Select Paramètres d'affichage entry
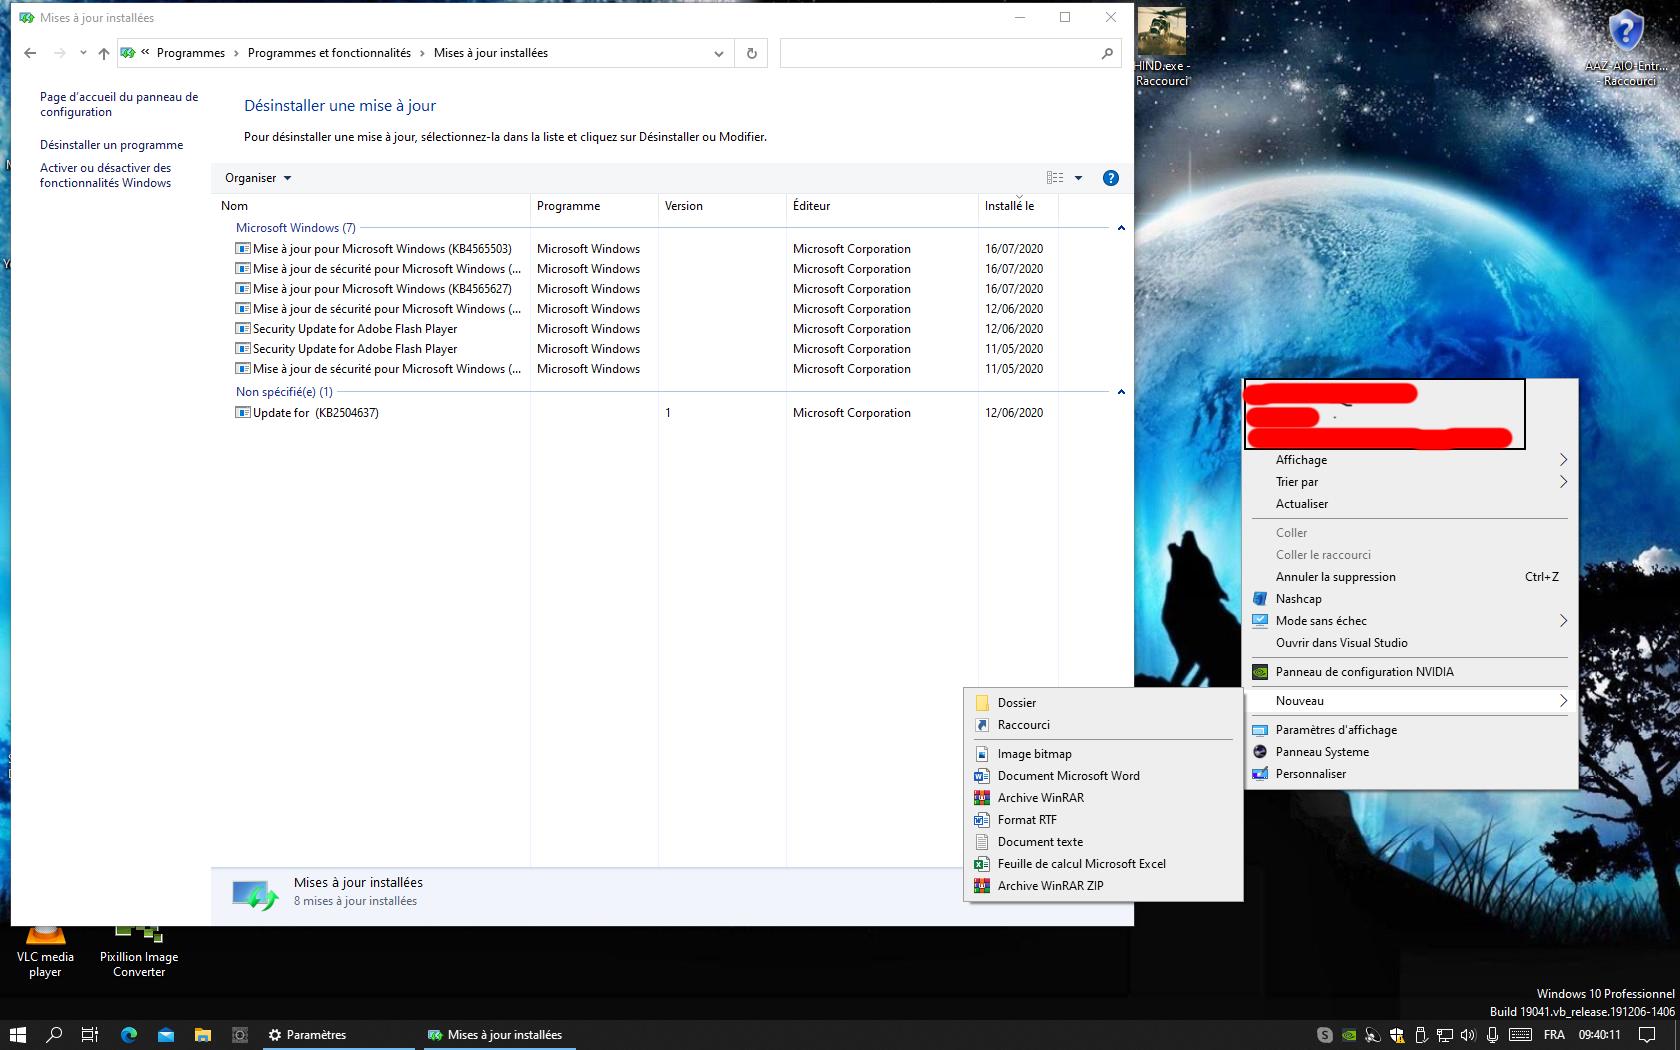 point(1410,730)
